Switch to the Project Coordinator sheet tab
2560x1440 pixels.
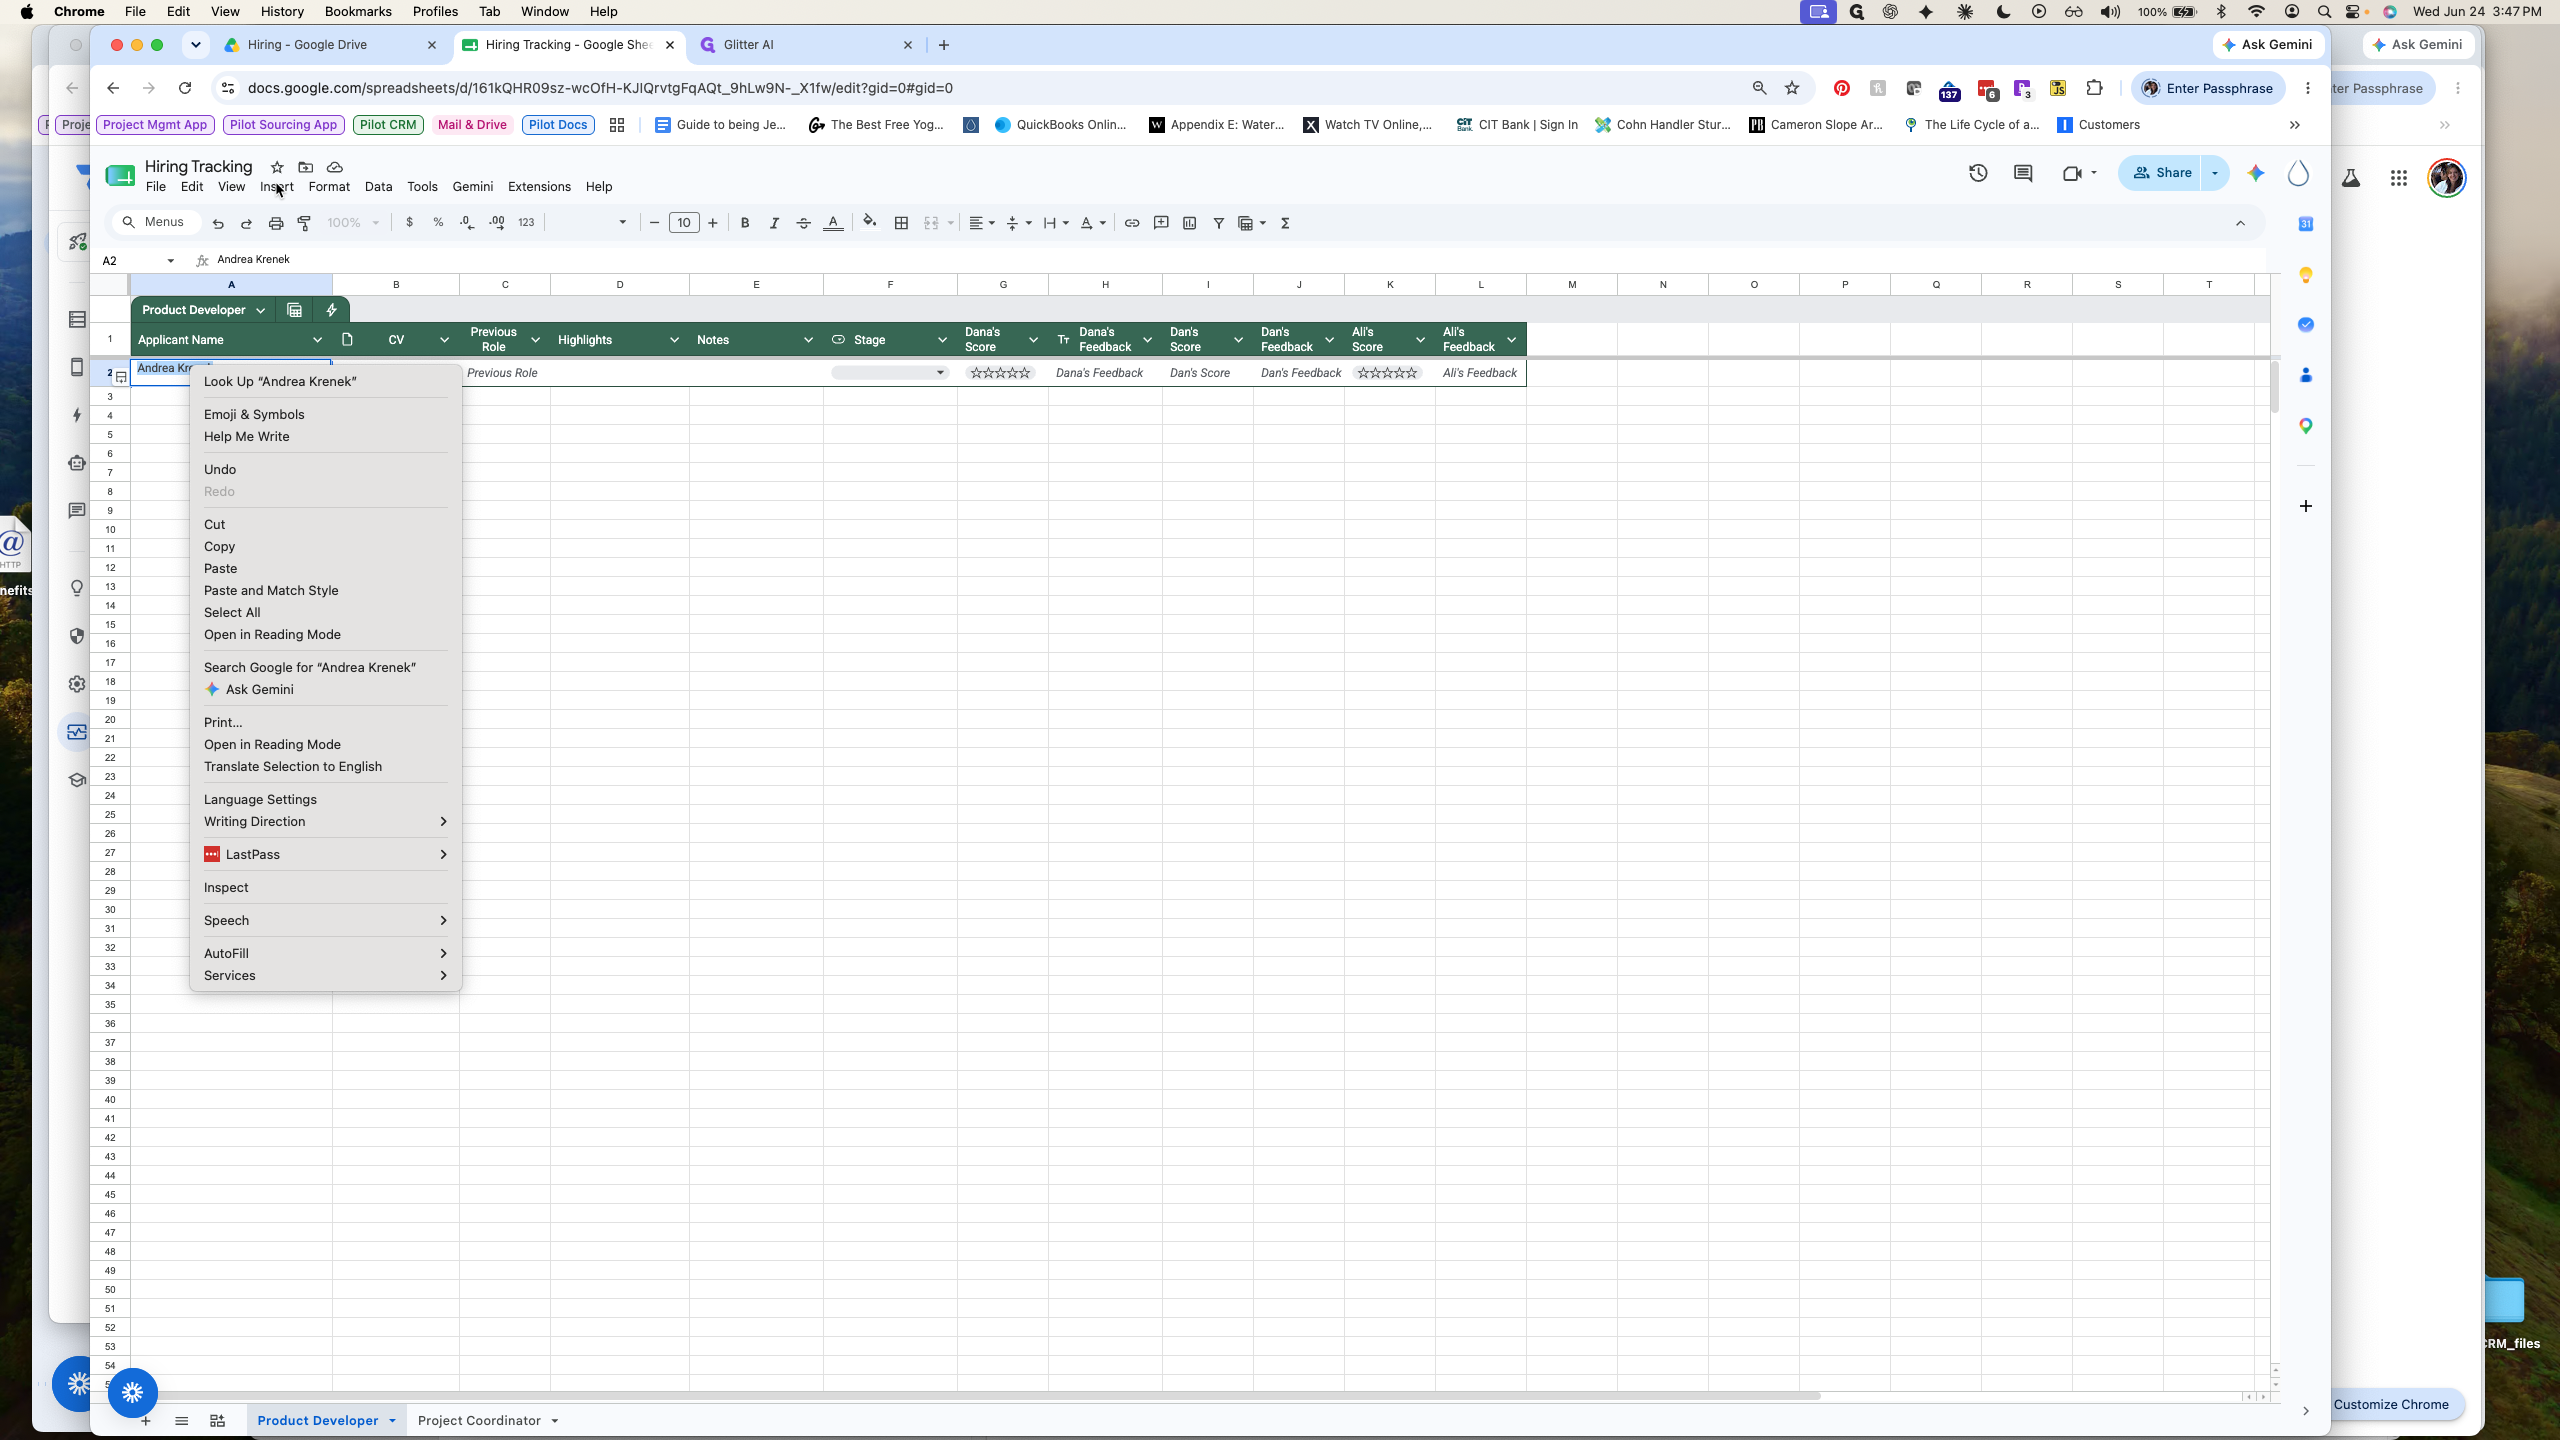479,1421
